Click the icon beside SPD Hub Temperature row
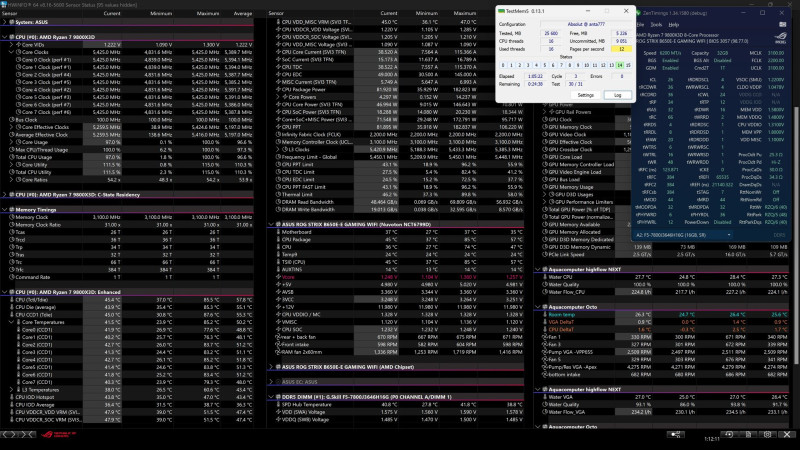Image resolution: width=800 pixels, height=450 pixels. 278,405
